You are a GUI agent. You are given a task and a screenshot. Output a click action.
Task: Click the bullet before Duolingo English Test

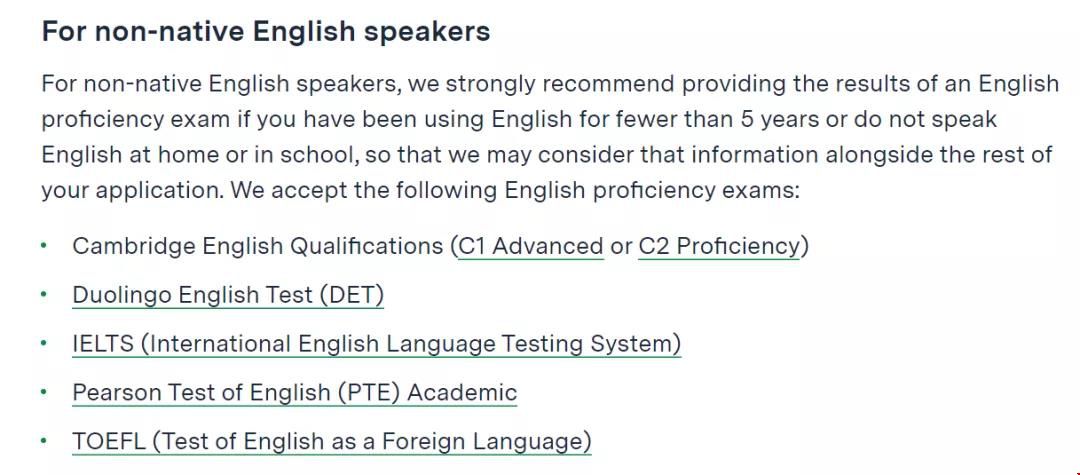coord(44,294)
